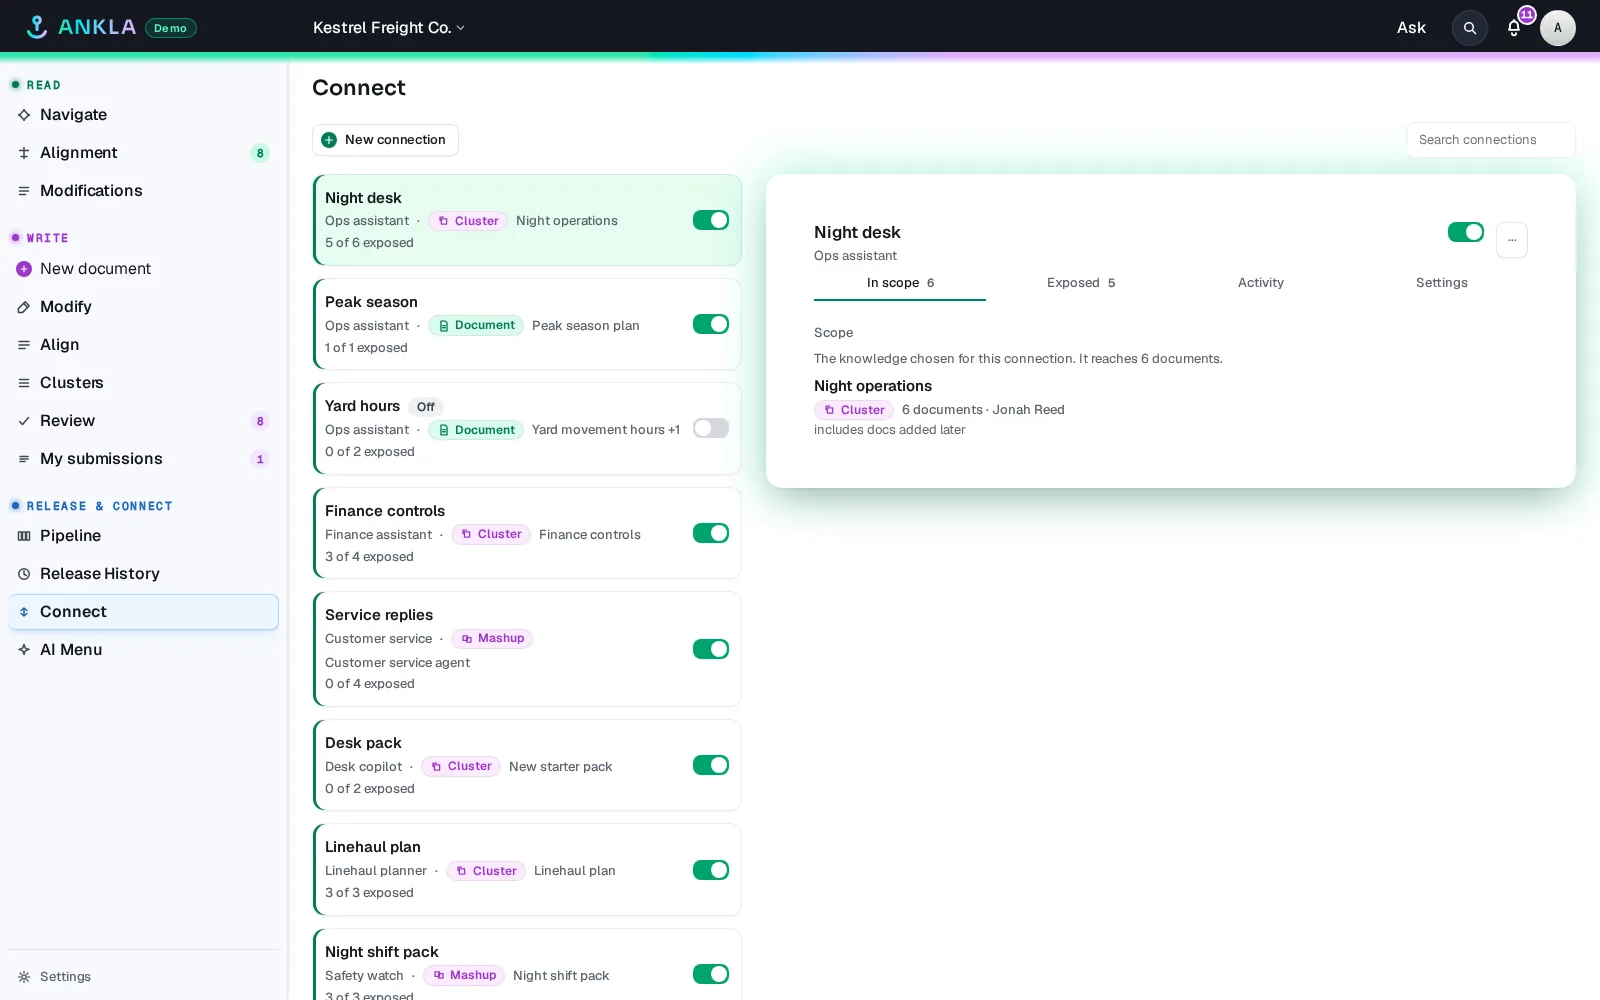Click the Release History clock icon
Screen dimensions: 1600x1000
tap(24, 574)
